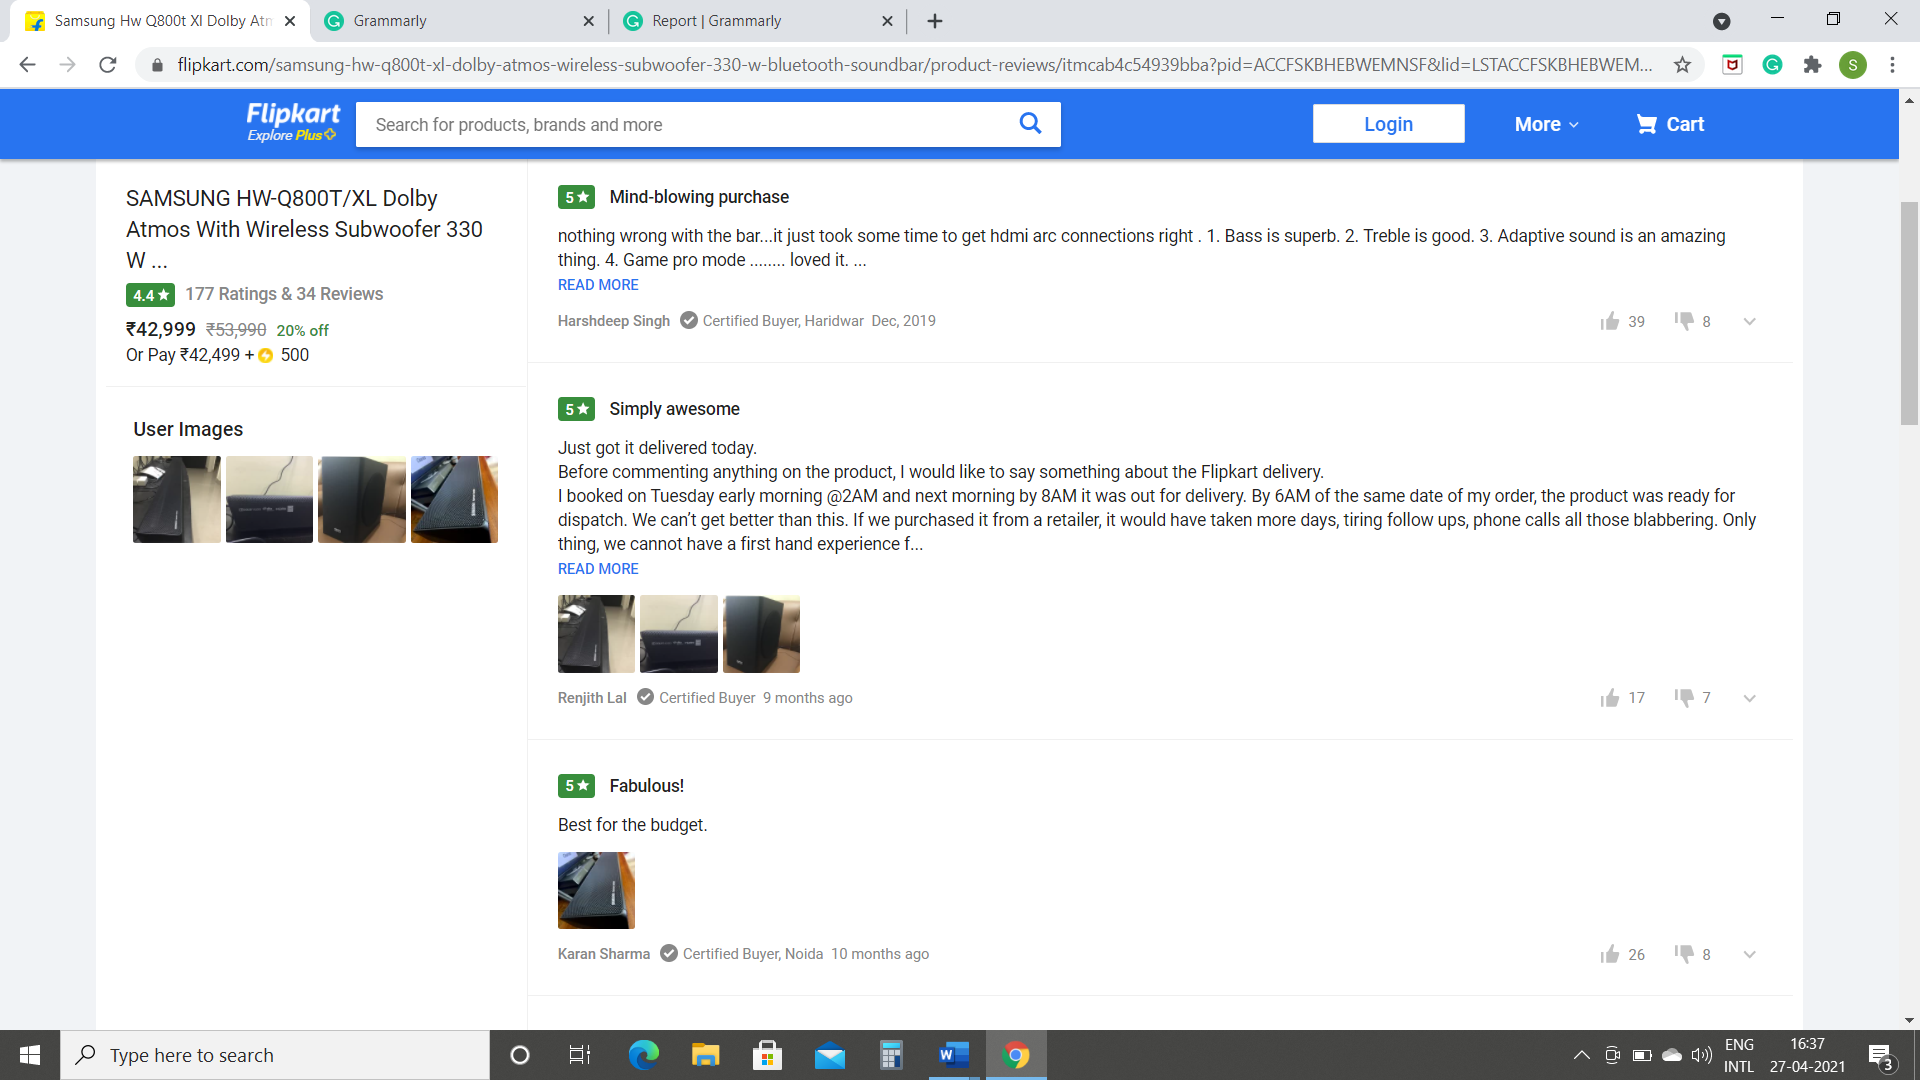Image resolution: width=1920 pixels, height=1080 pixels.
Task: Open the Windows notification center
Action: click(1880, 1056)
